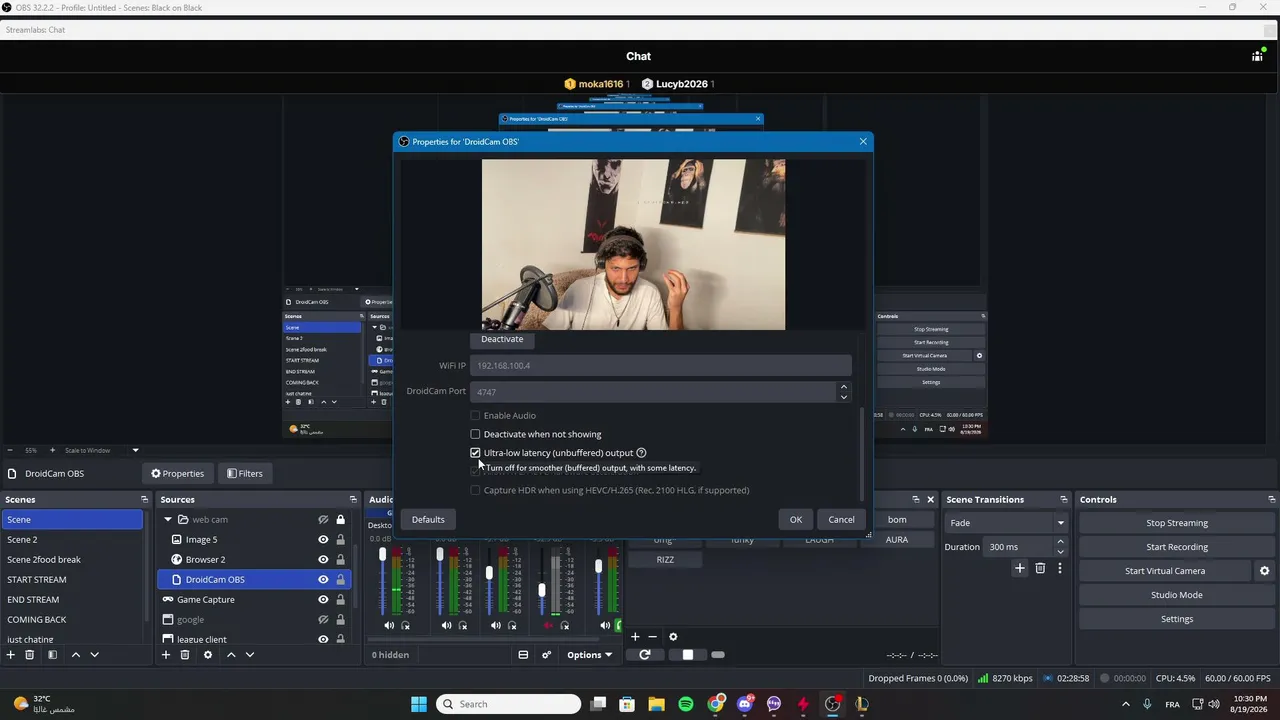Remove soundboard item with minus icon

pyautogui.click(x=653, y=637)
